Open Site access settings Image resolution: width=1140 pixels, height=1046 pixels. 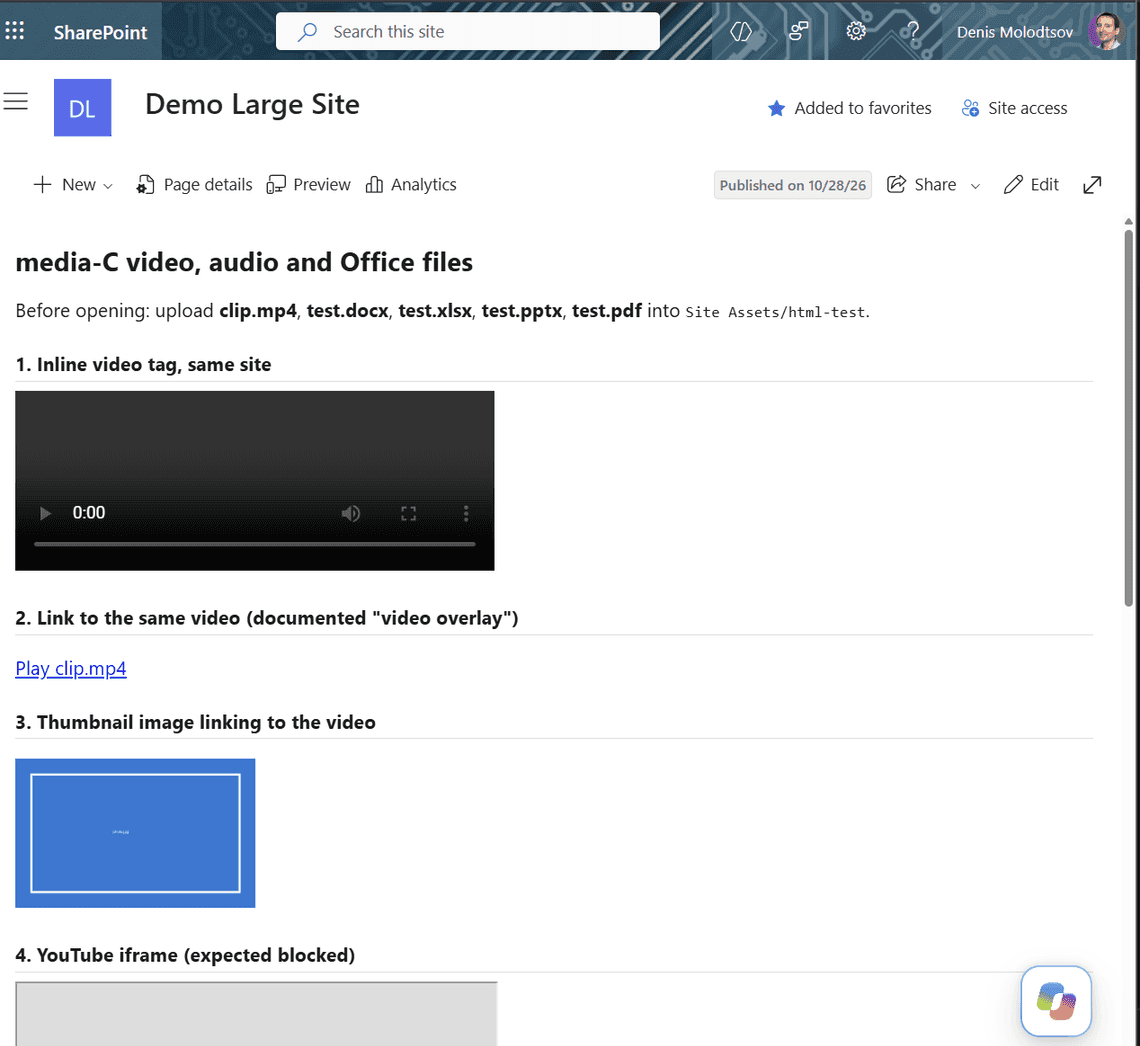[1014, 108]
